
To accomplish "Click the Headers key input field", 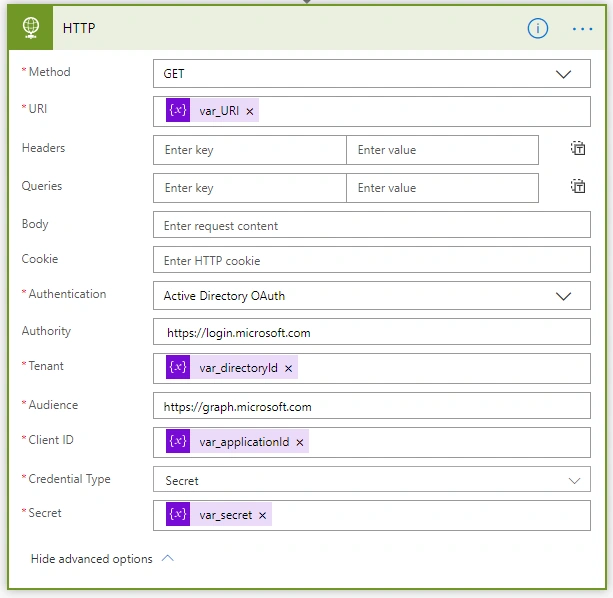I will pos(250,150).
